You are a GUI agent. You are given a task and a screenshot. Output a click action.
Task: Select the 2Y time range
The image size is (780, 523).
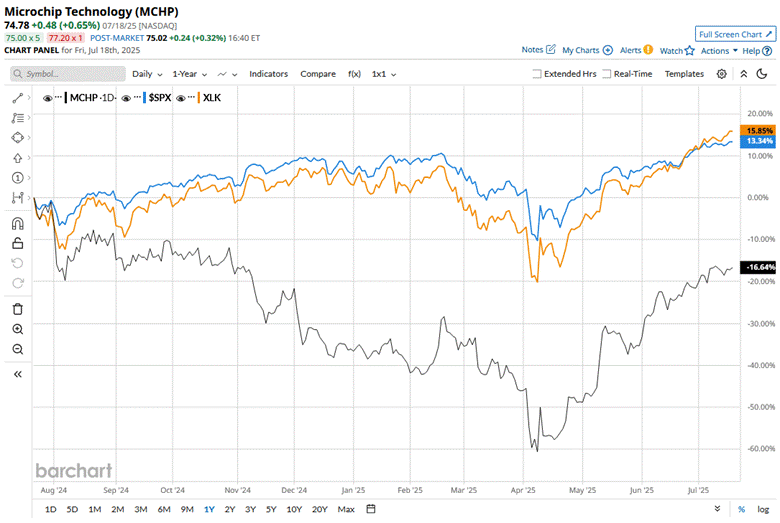(x=229, y=509)
